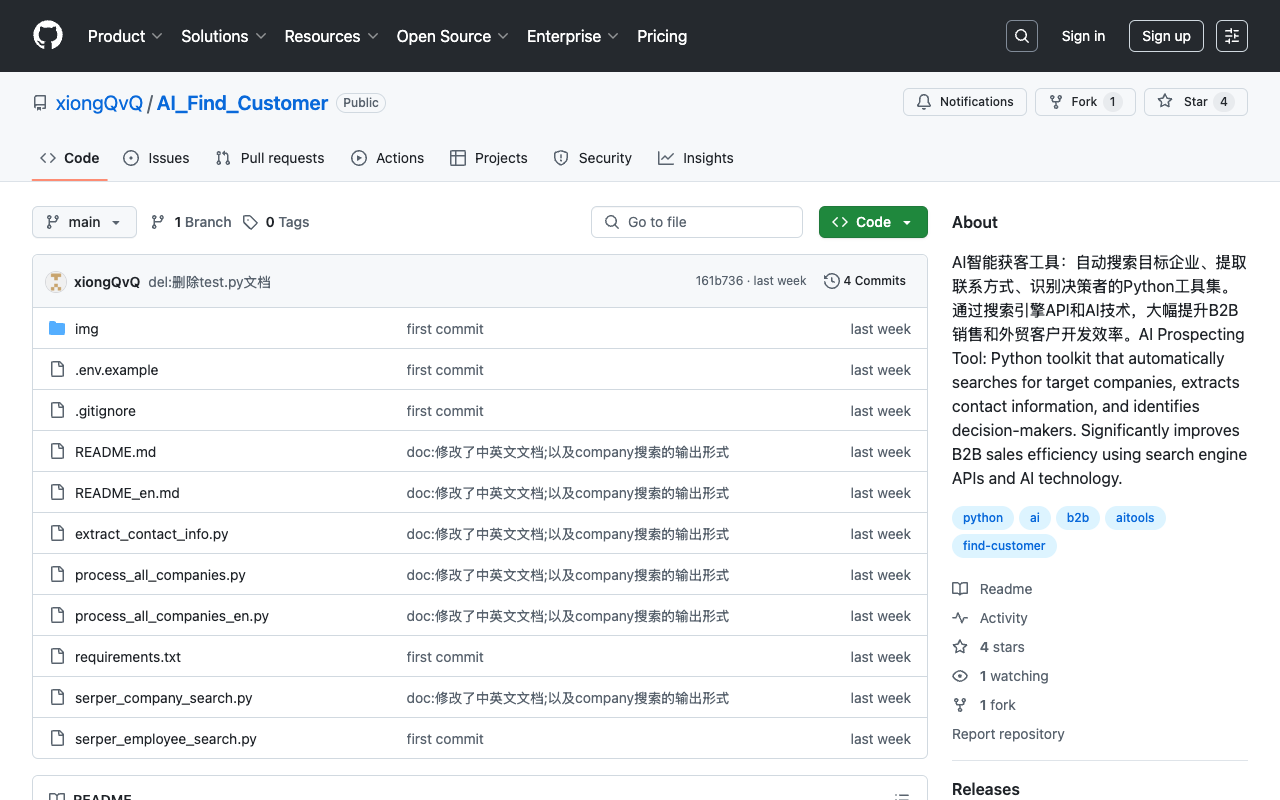Image resolution: width=1280 pixels, height=800 pixels.
Task: Open the 0 Tags link
Action: [276, 222]
